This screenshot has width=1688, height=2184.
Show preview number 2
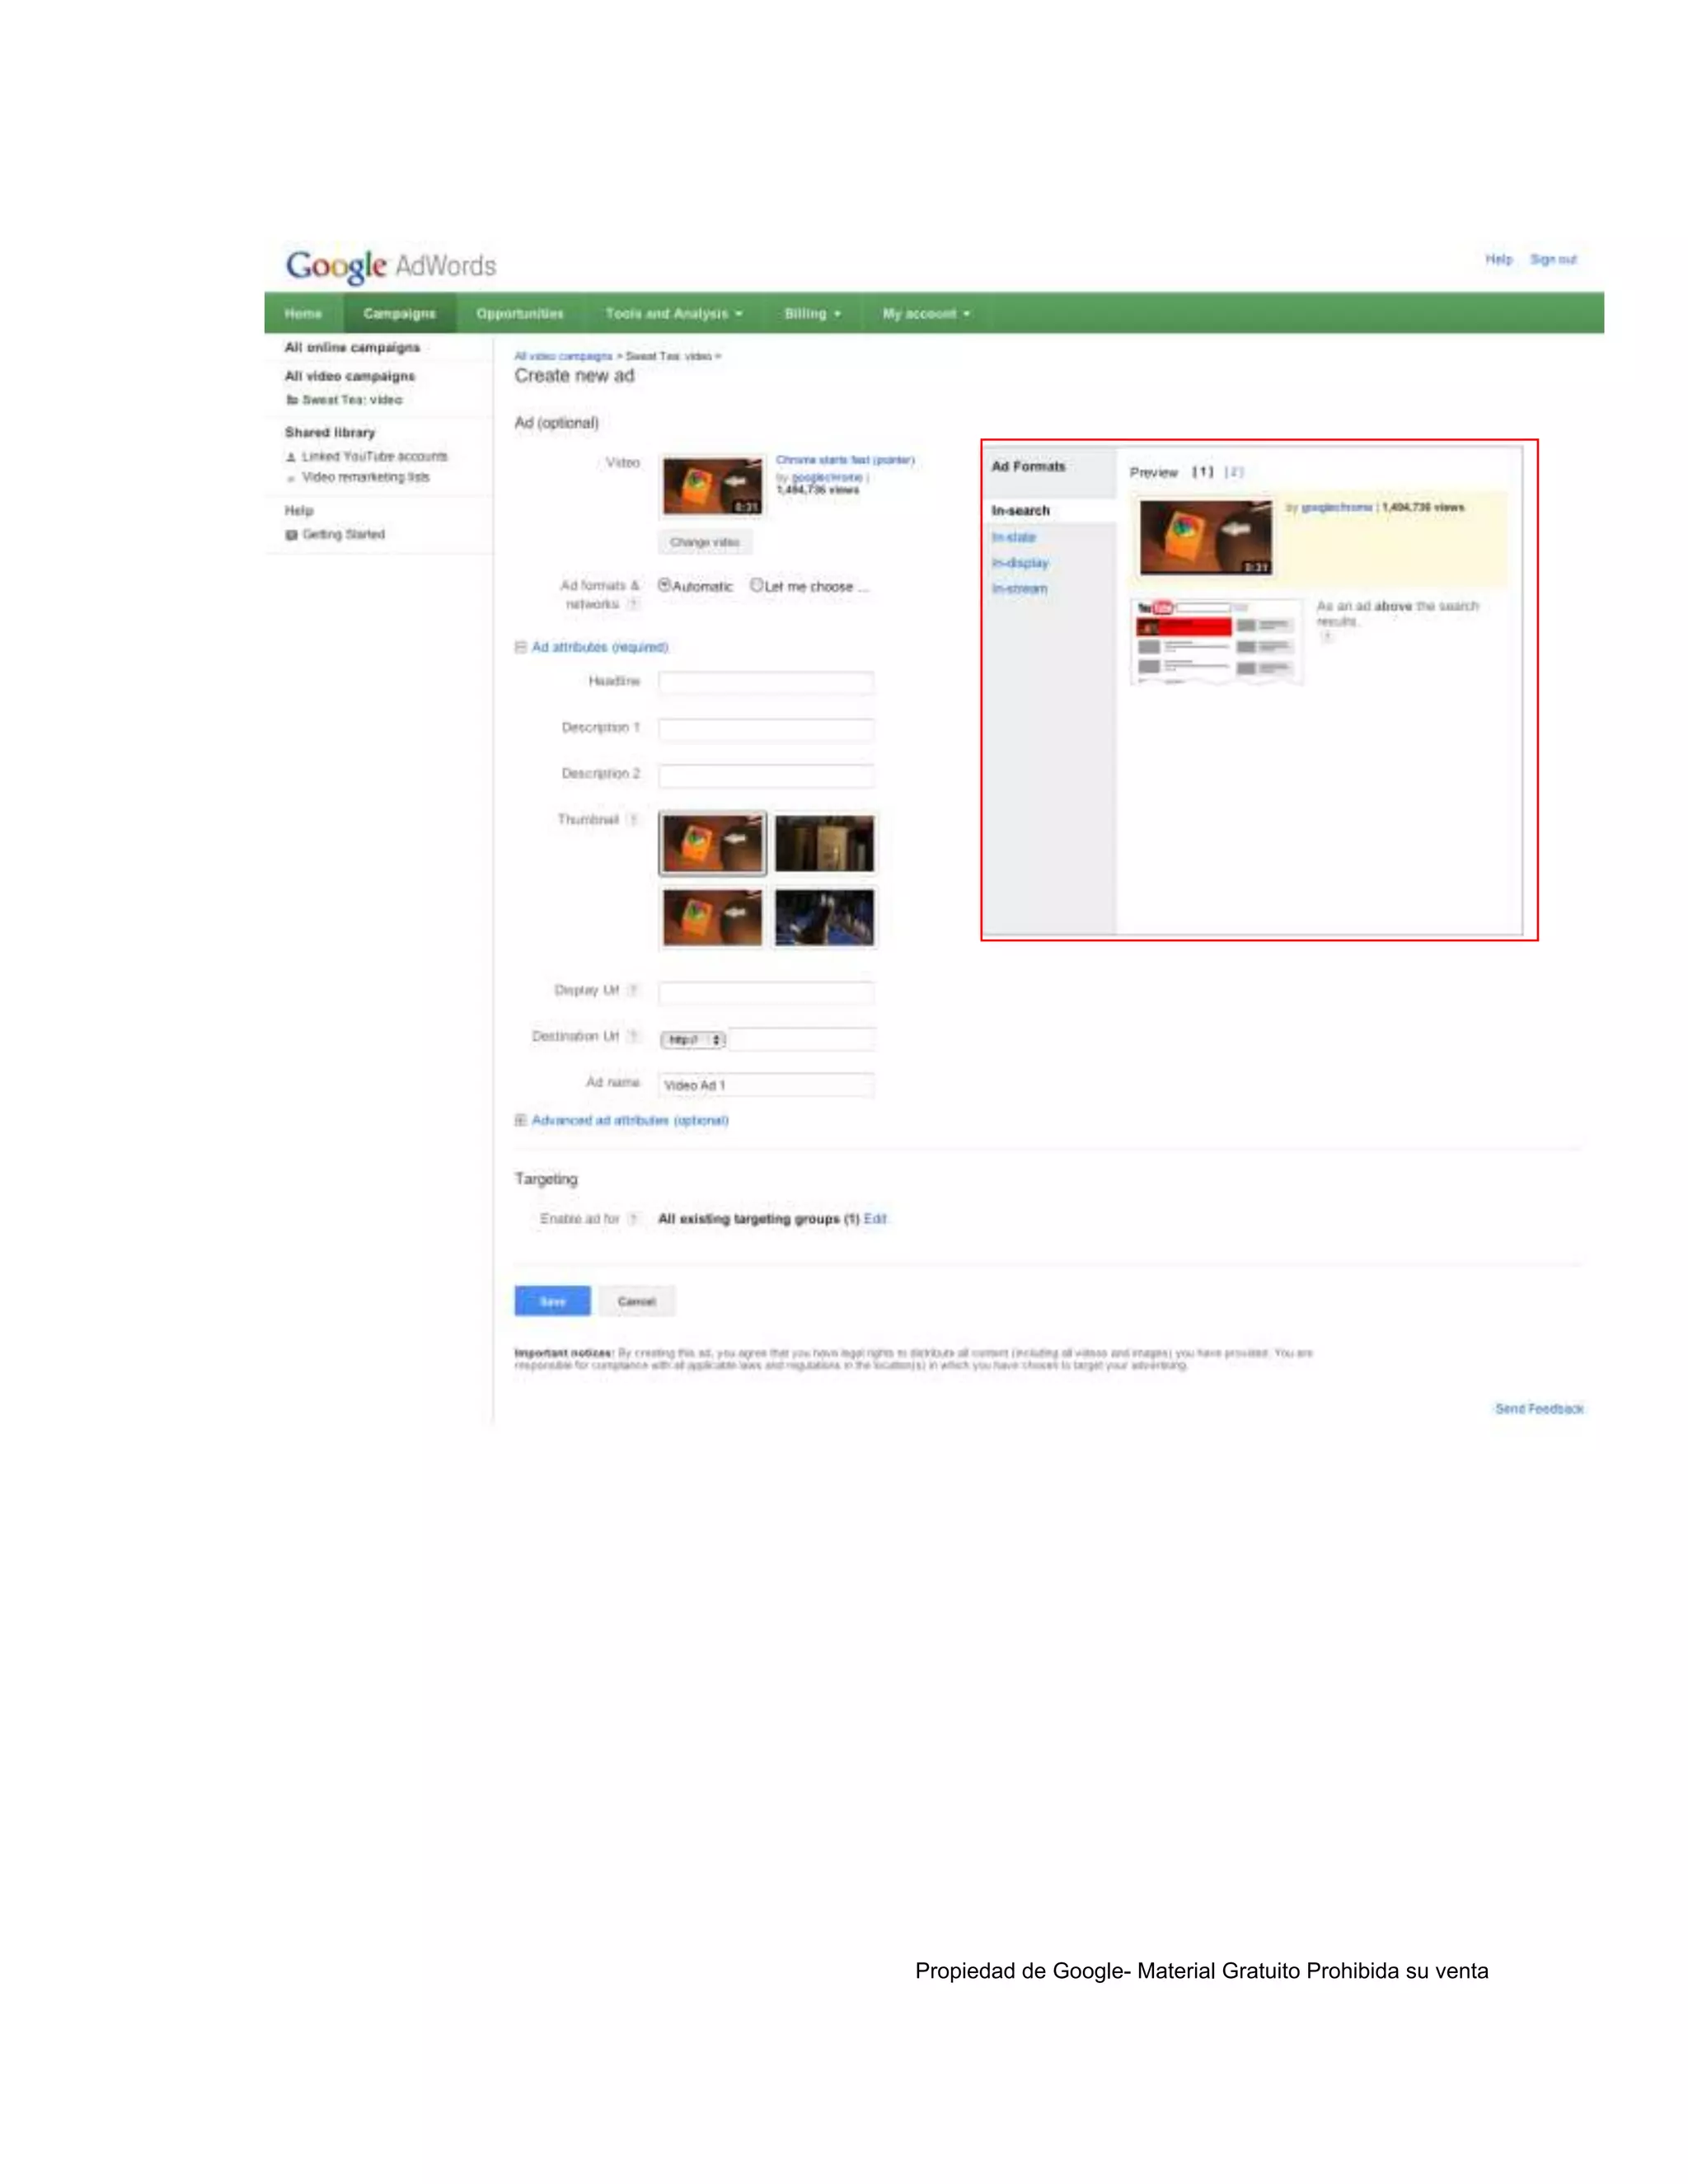coord(1234,472)
